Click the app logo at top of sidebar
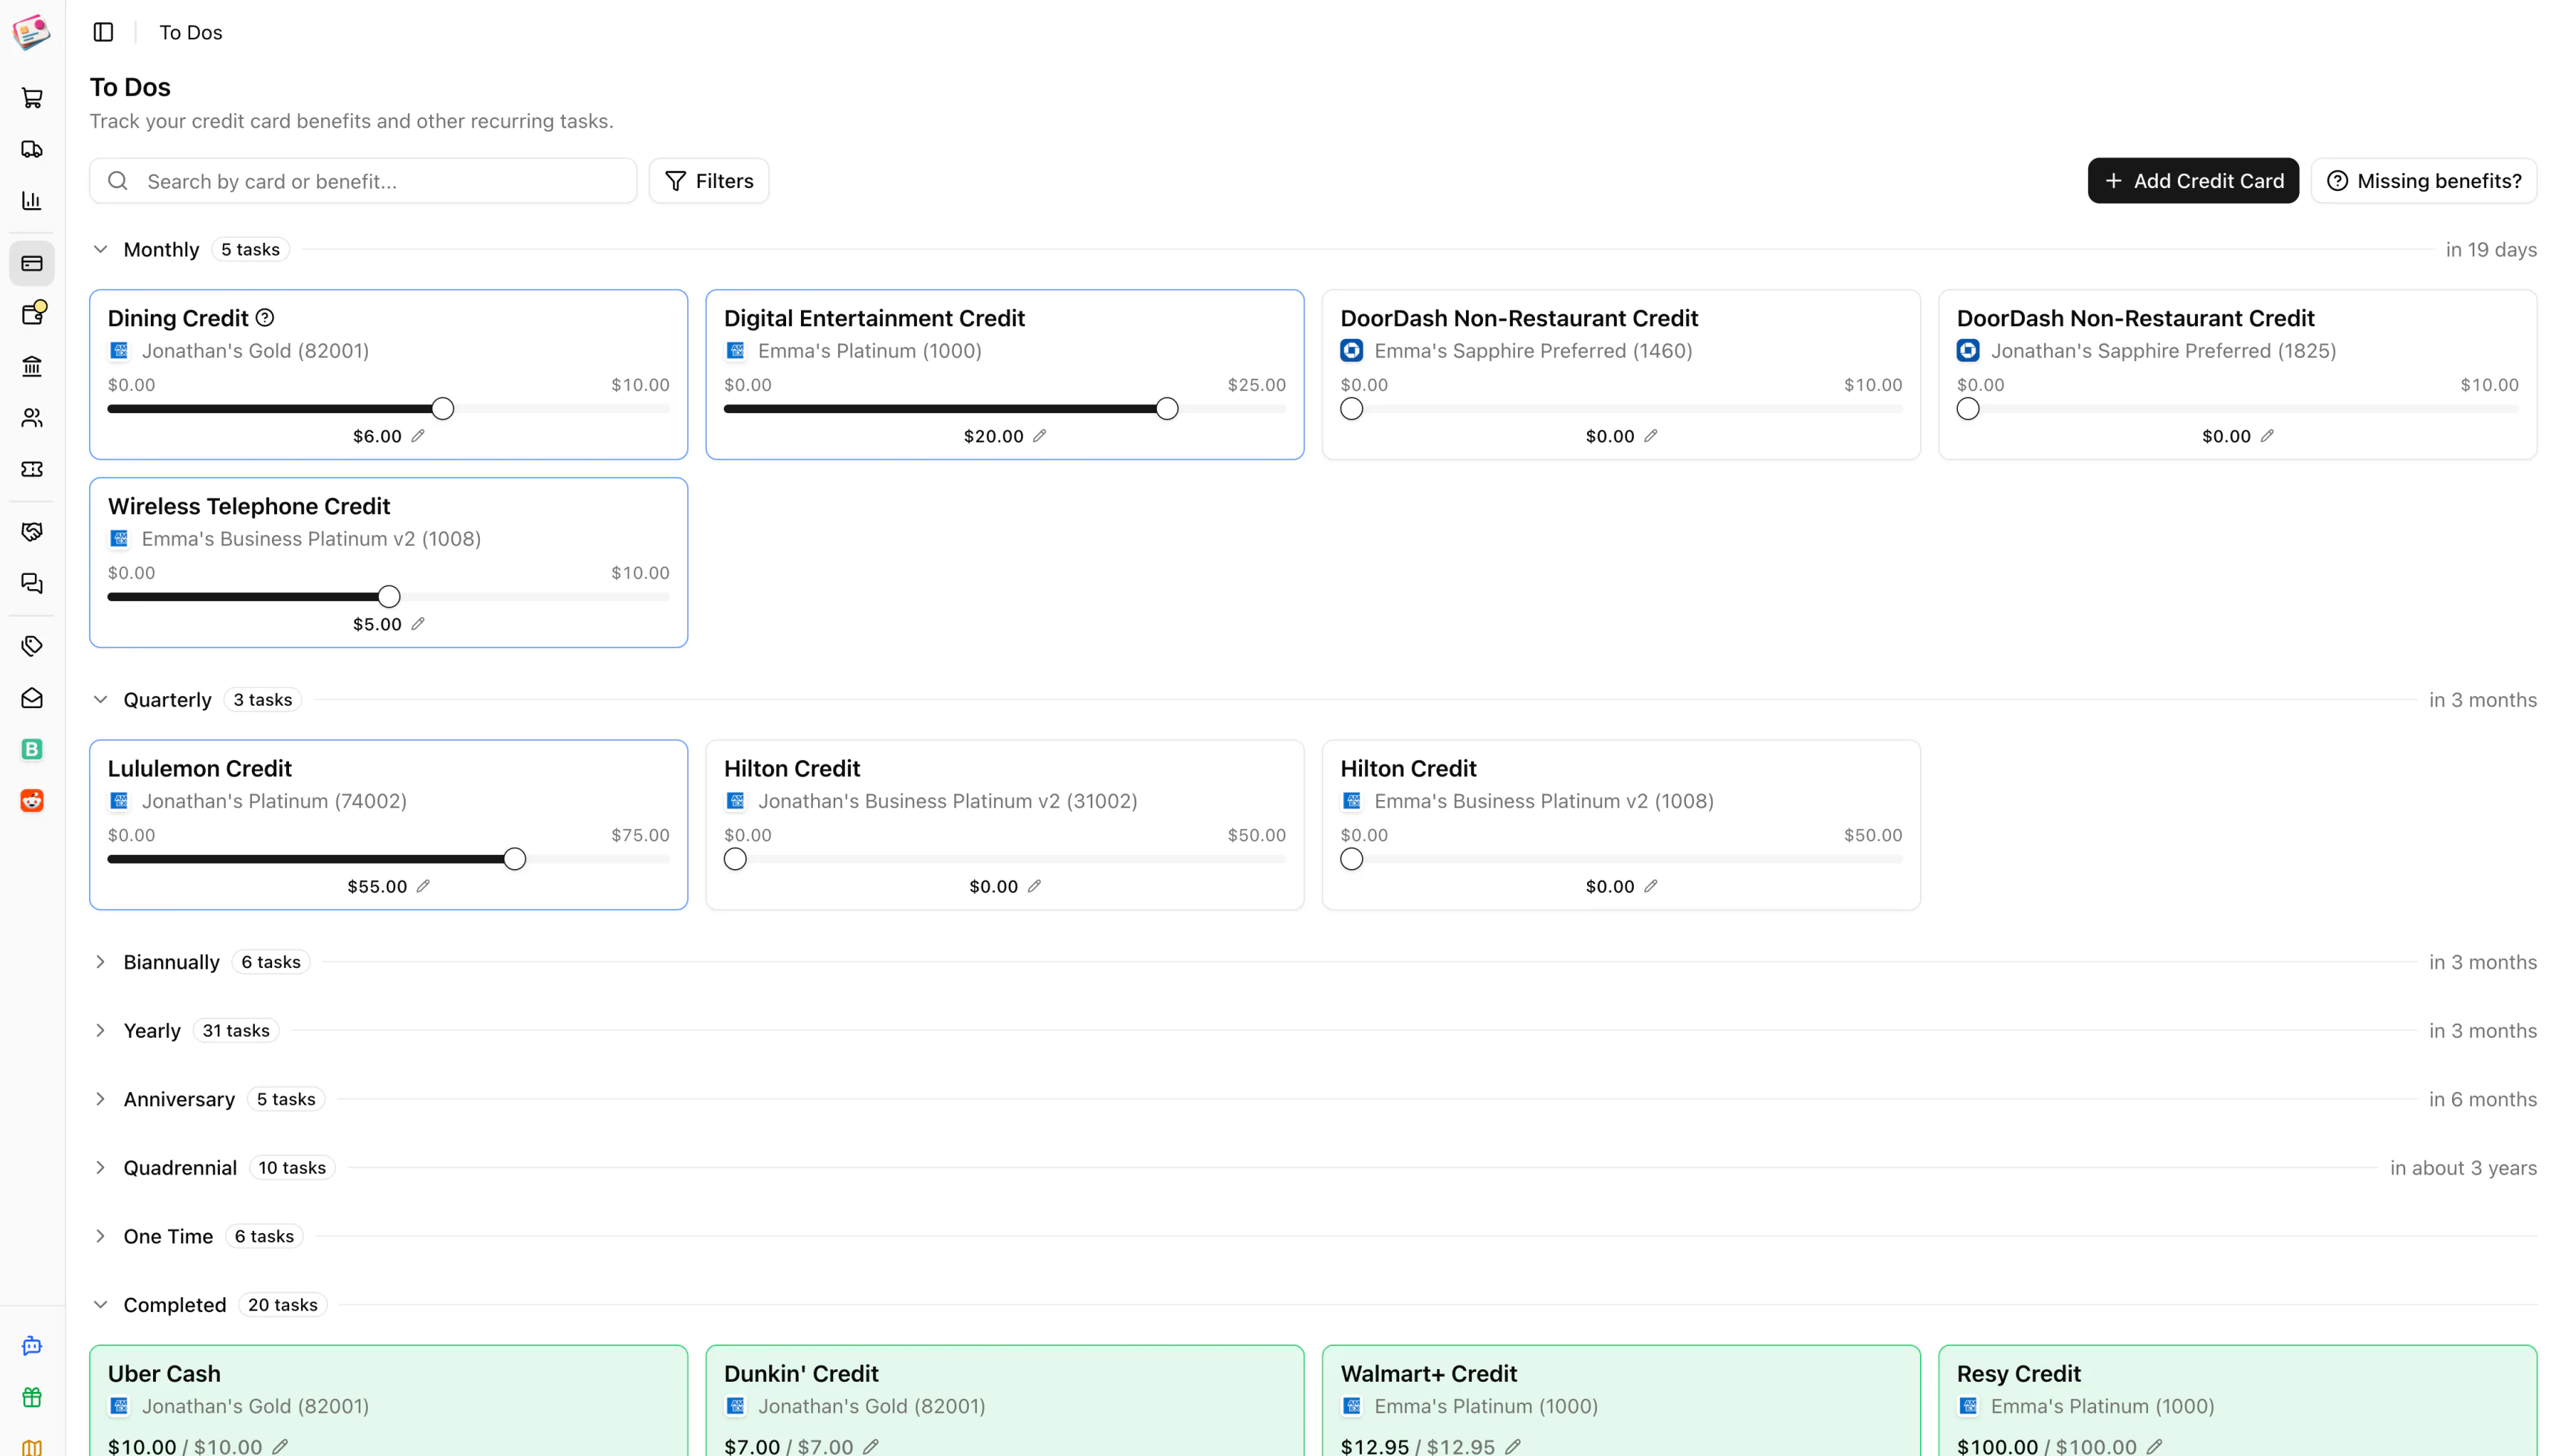The height and width of the screenshot is (1456, 2556). (x=32, y=32)
